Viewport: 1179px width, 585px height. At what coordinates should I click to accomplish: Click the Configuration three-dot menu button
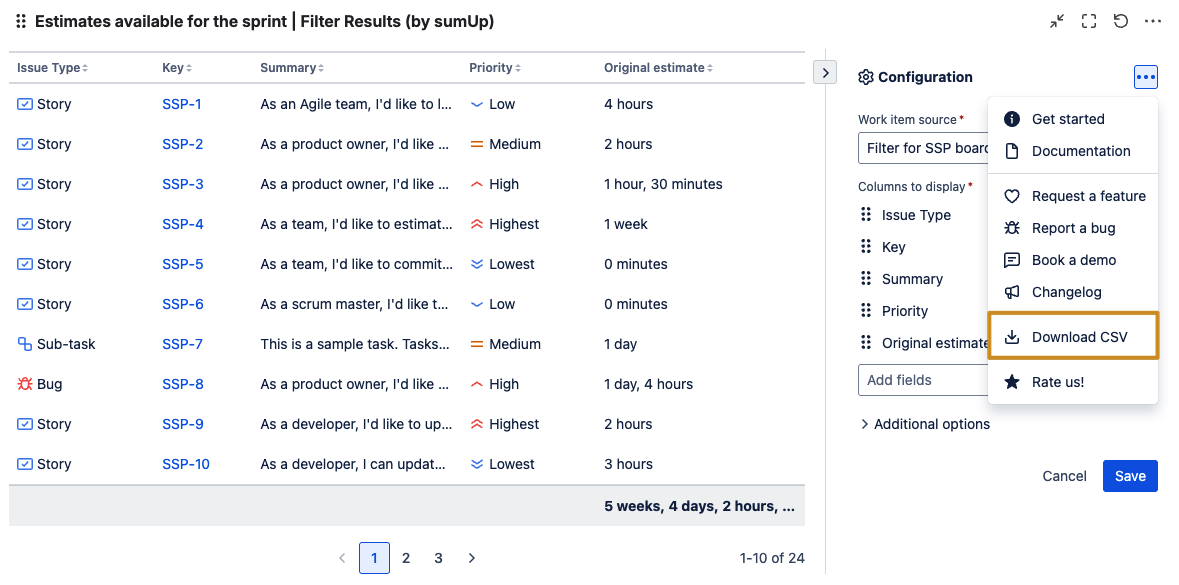(x=1145, y=77)
